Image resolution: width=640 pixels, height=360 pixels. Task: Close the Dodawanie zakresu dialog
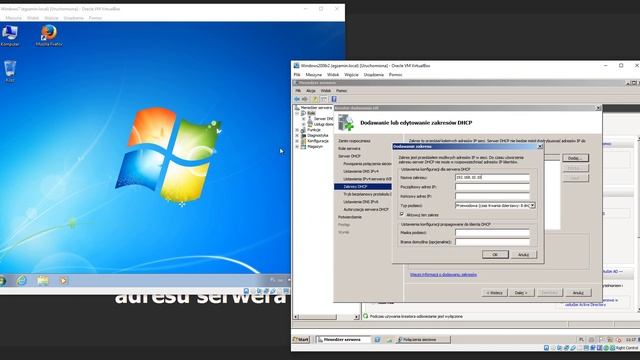point(540,146)
